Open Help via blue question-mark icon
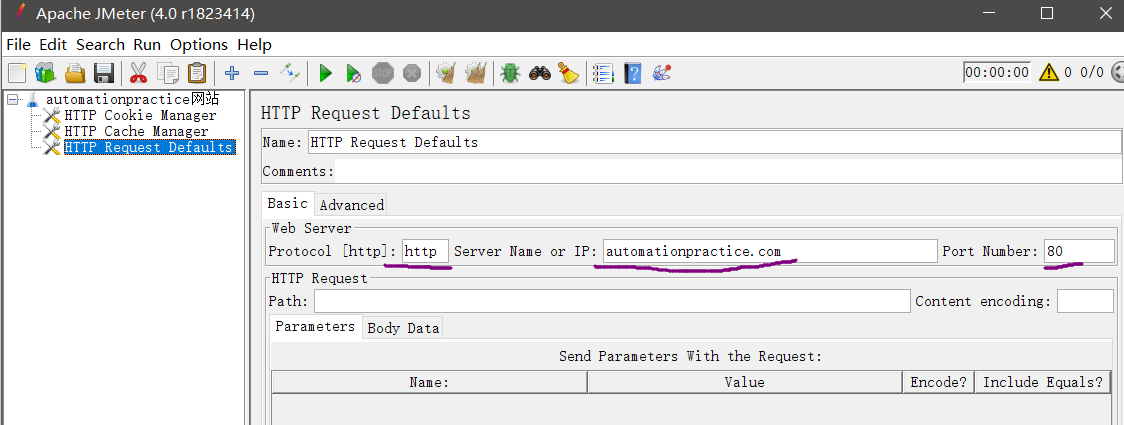This screenshot has width=1124, height=425. [632, 72]
